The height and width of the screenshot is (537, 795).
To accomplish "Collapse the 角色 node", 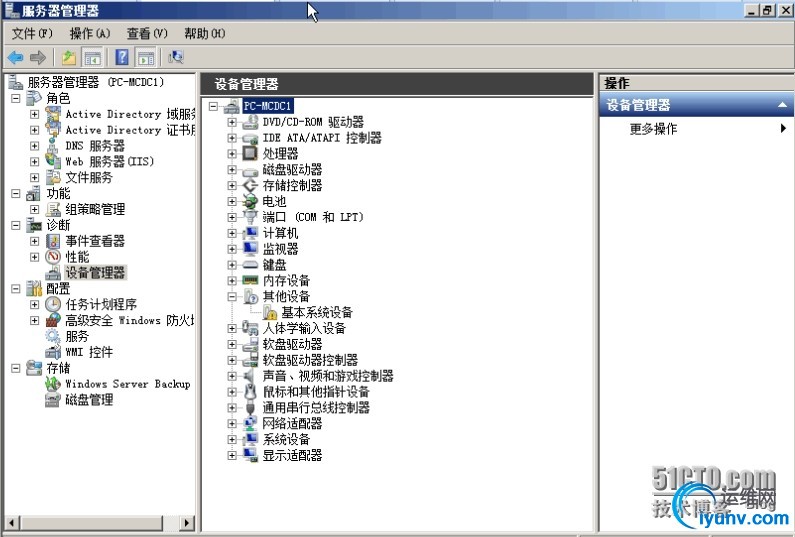I will 16,98.
